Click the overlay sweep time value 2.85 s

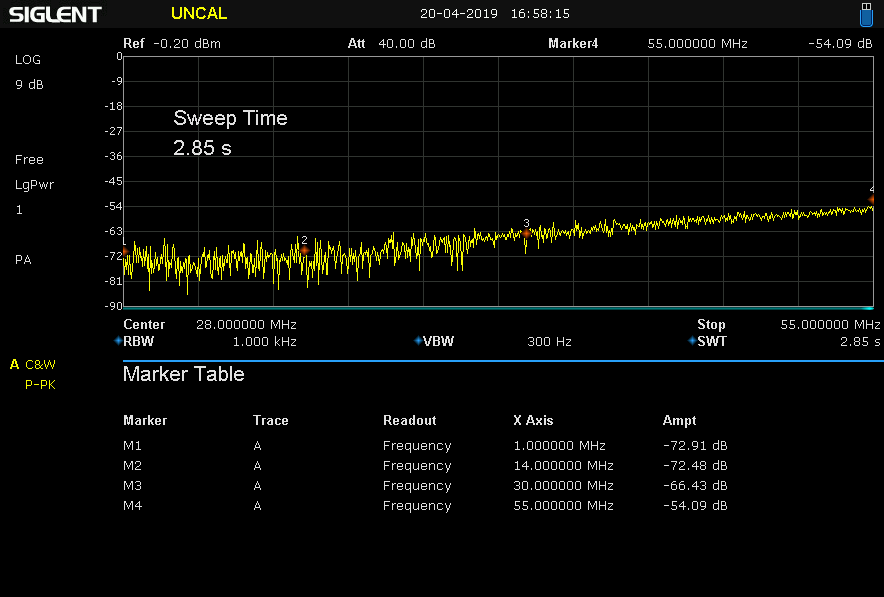[202, 148]
